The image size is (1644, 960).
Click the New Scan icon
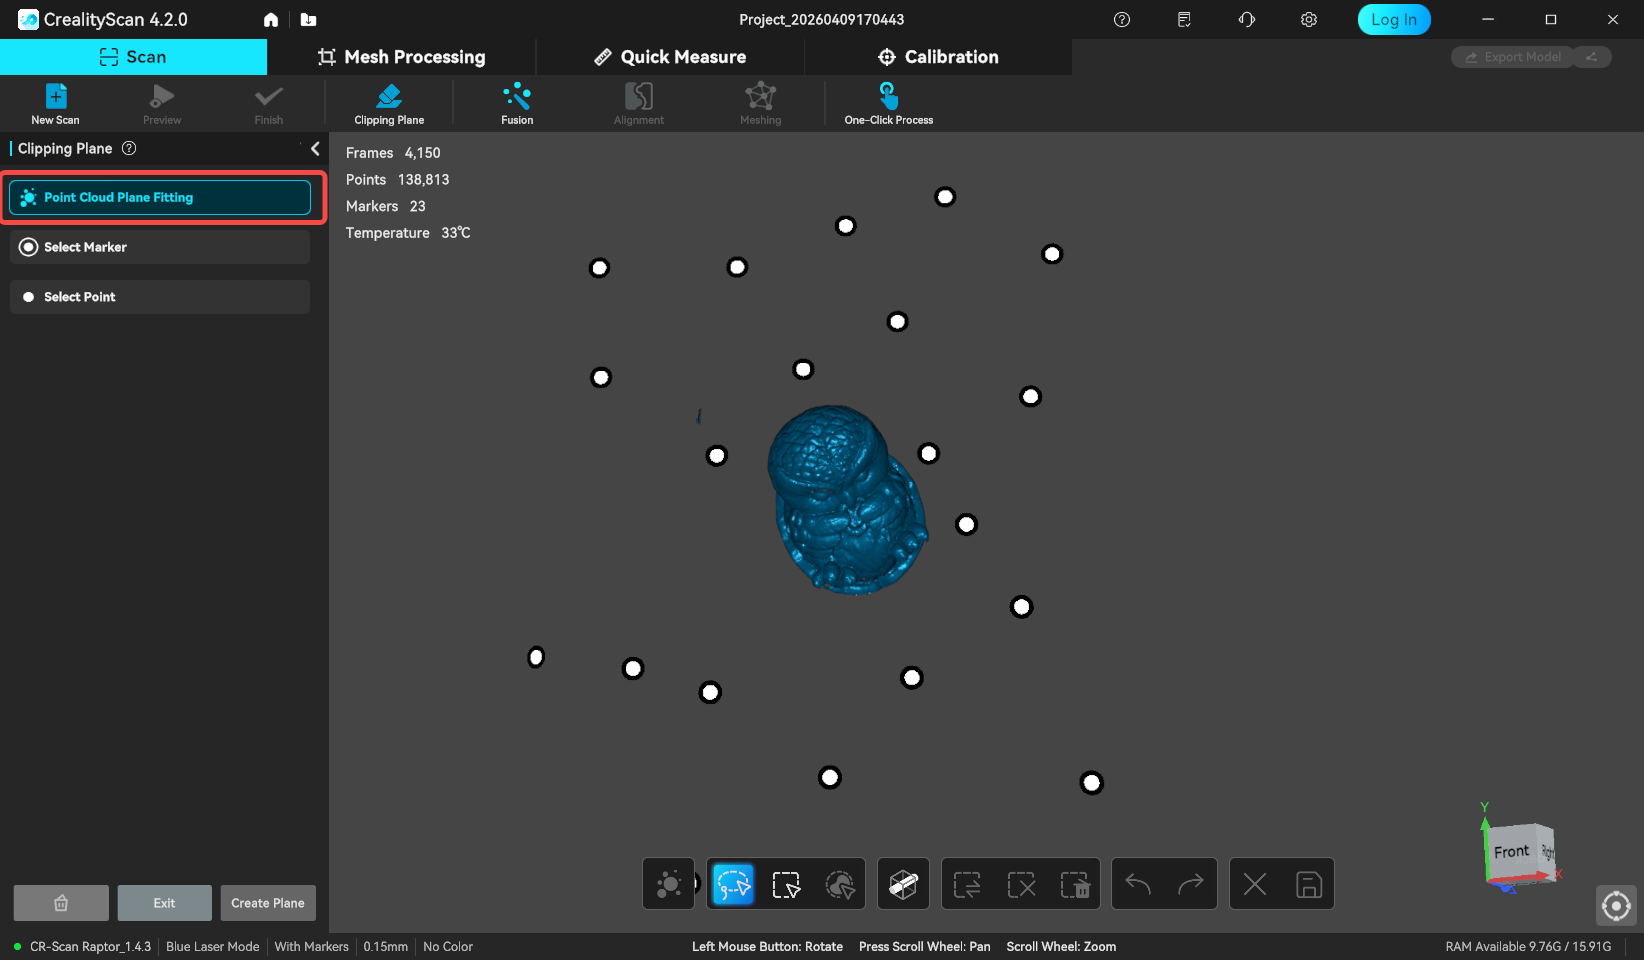[x=56, y=103]
